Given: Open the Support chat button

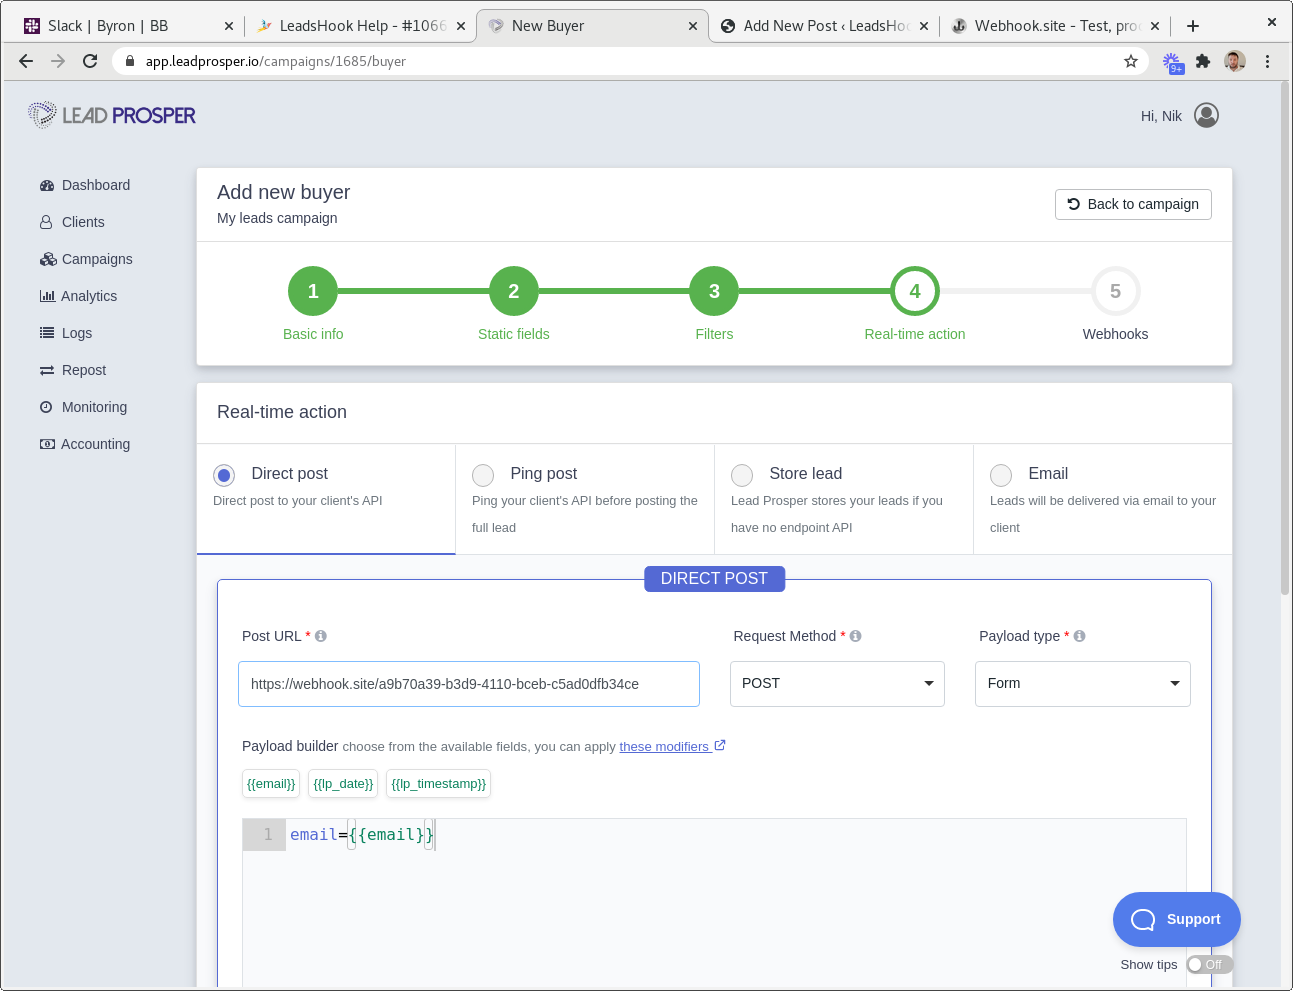Looking at the screenshot, I should [1177, 919].
